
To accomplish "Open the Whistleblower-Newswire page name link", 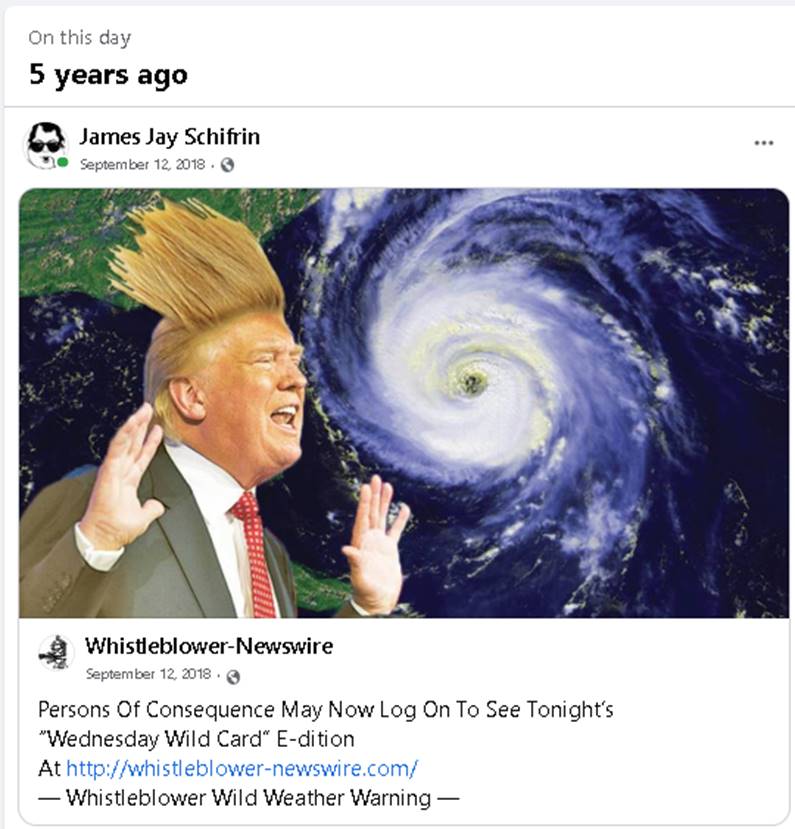I will pyautogui.click(x=209, y=646).
